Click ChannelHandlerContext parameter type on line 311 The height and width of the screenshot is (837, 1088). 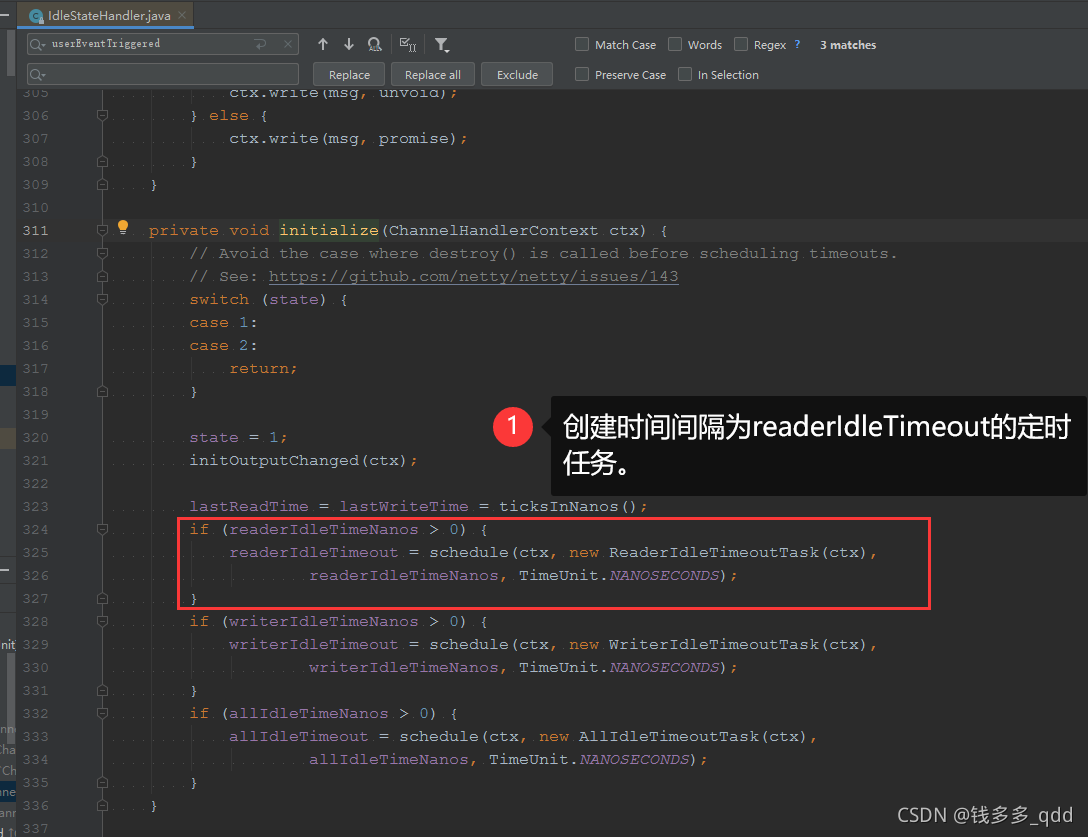[x=493, y=230]
